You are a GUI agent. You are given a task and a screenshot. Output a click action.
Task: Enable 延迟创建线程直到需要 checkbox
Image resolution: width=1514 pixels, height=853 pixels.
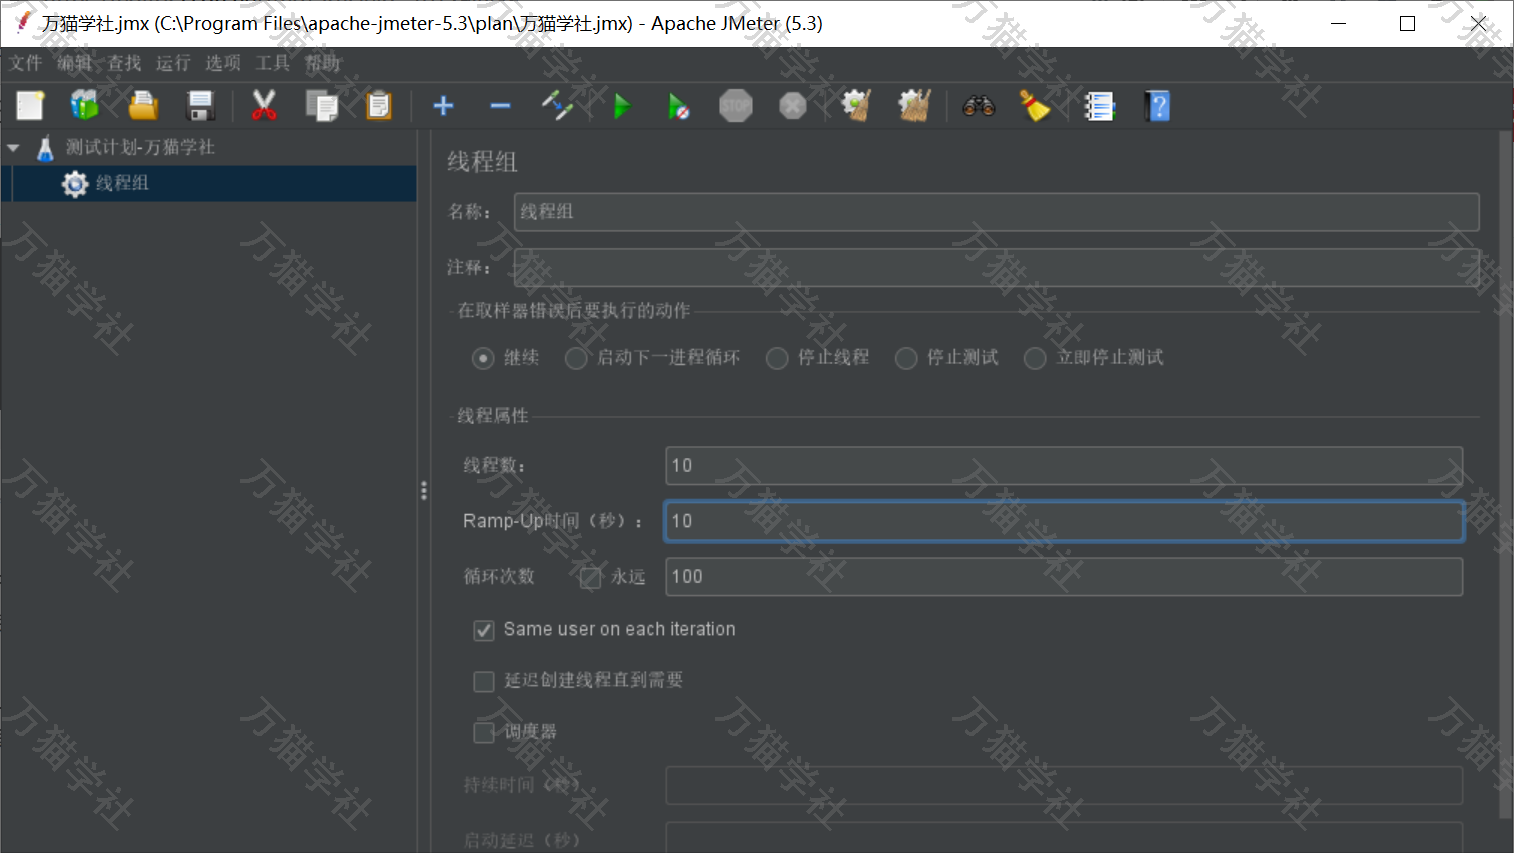pos(484,681)
